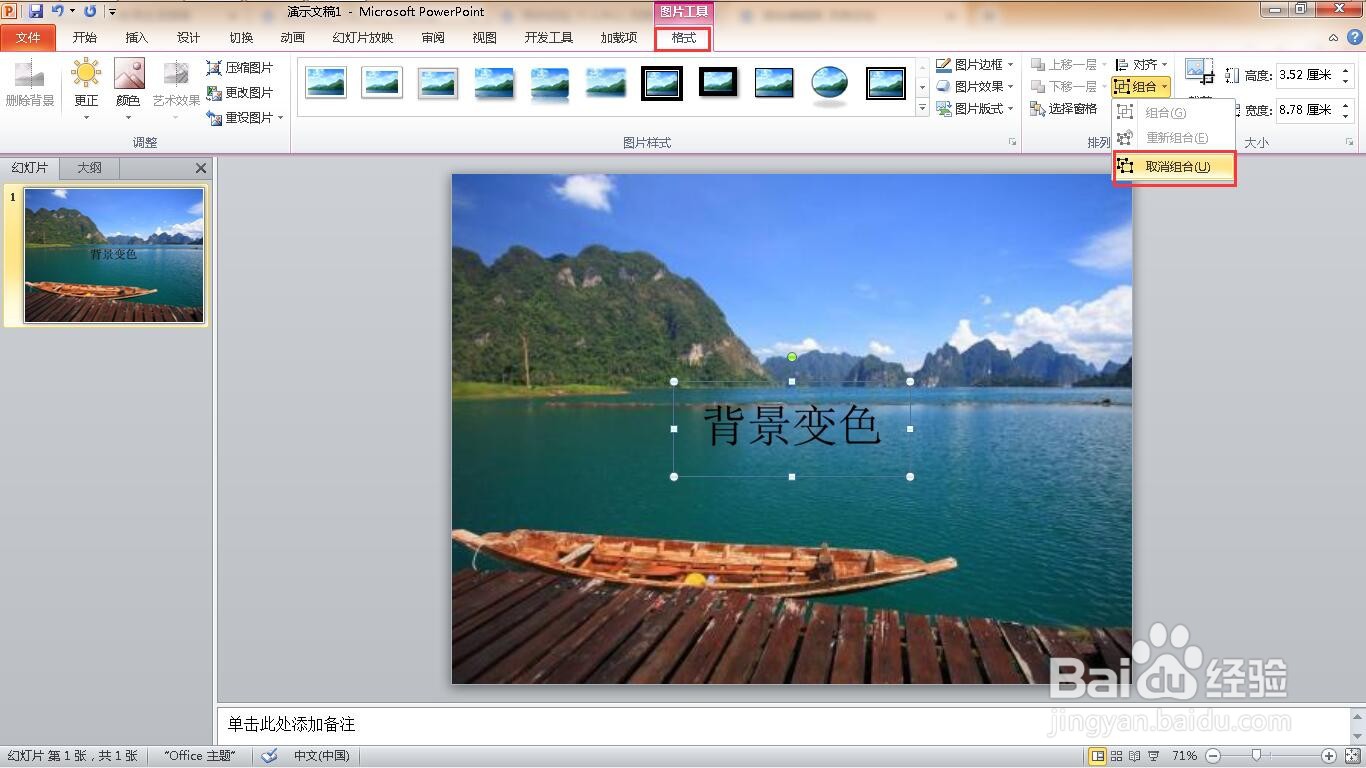Switch to Reading view icon
This screenshot has width=1366, height=768.
click(x=1135, y=756)
